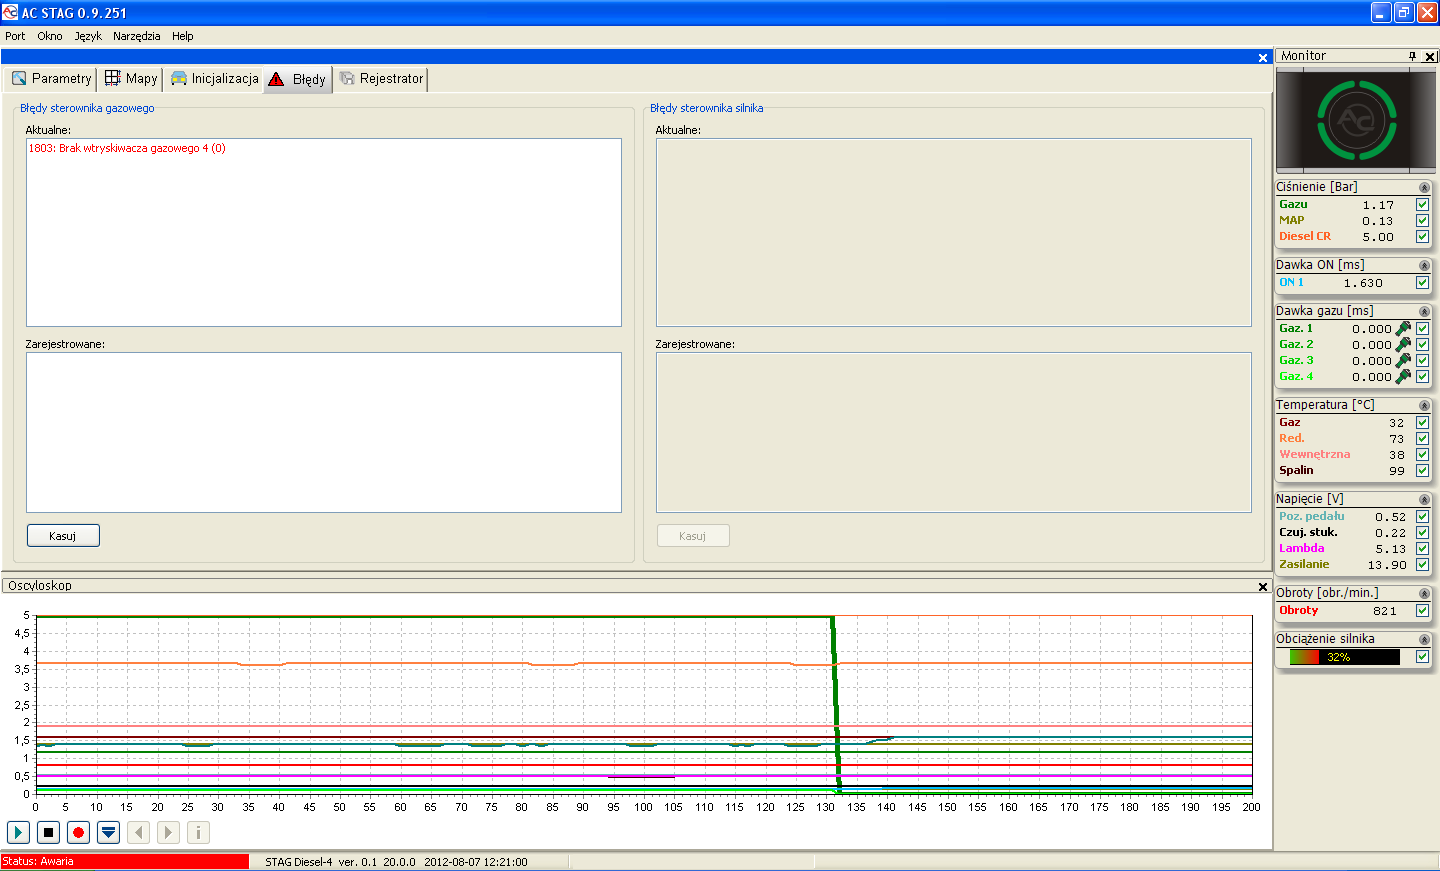Open the Mapy tab
The image size is (1440, 871).
(131, 78)
